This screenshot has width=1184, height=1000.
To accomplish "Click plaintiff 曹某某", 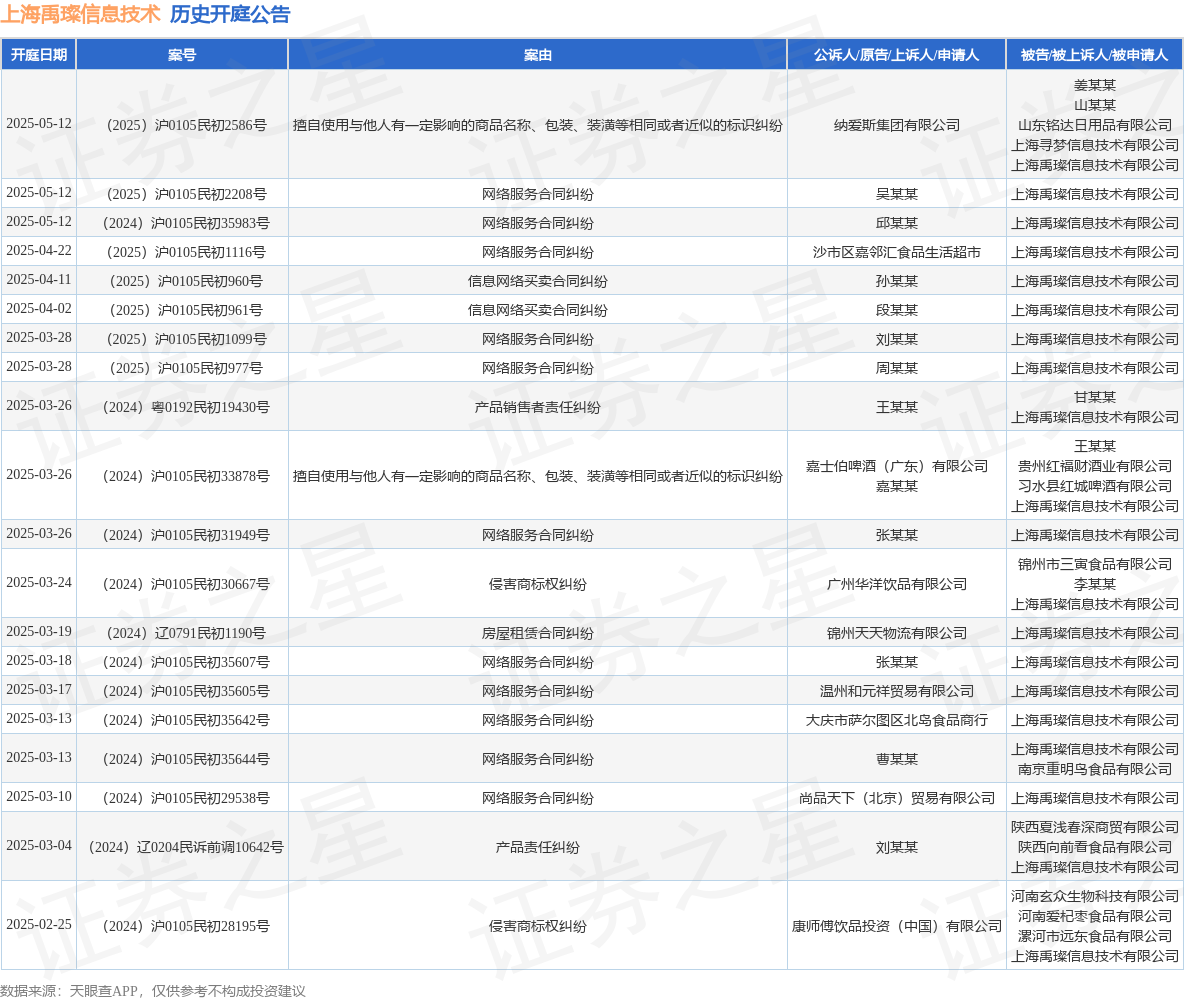I will 896,760.
